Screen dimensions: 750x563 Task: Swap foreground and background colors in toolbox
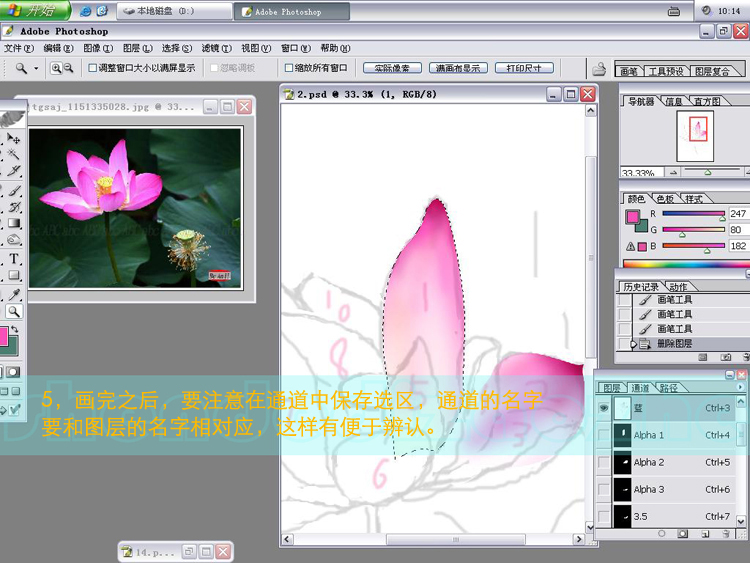pos(15,329)
